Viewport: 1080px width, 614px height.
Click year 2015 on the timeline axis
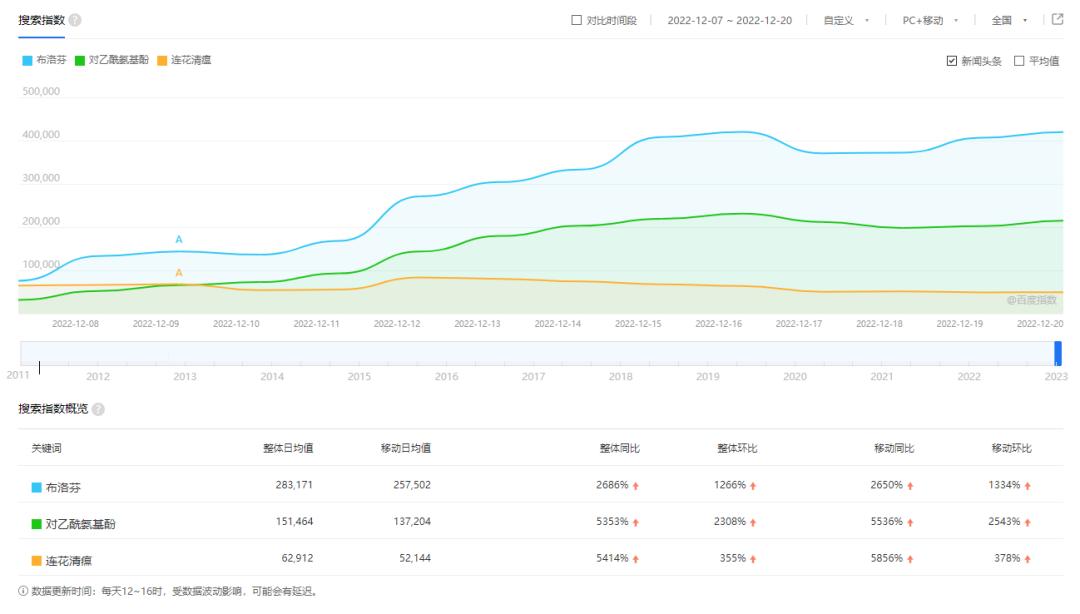pos(359,376)
